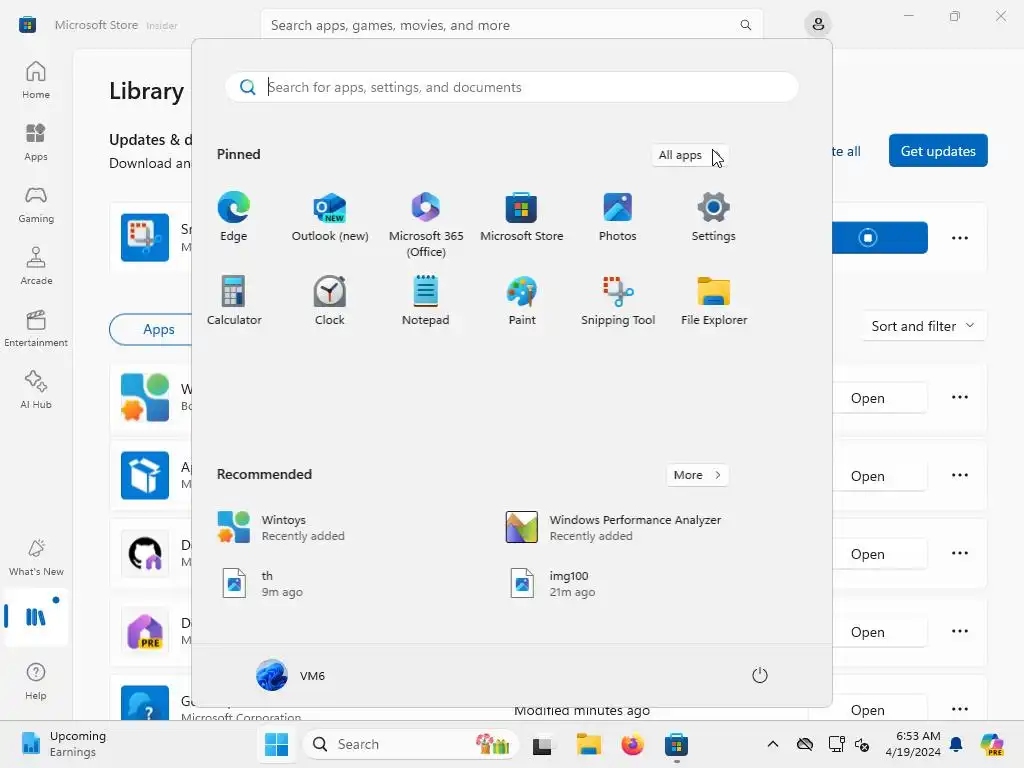Screen dimensions: 1024x768
Task: Open Settings gear in Start menu
Action: coord(713,217)
